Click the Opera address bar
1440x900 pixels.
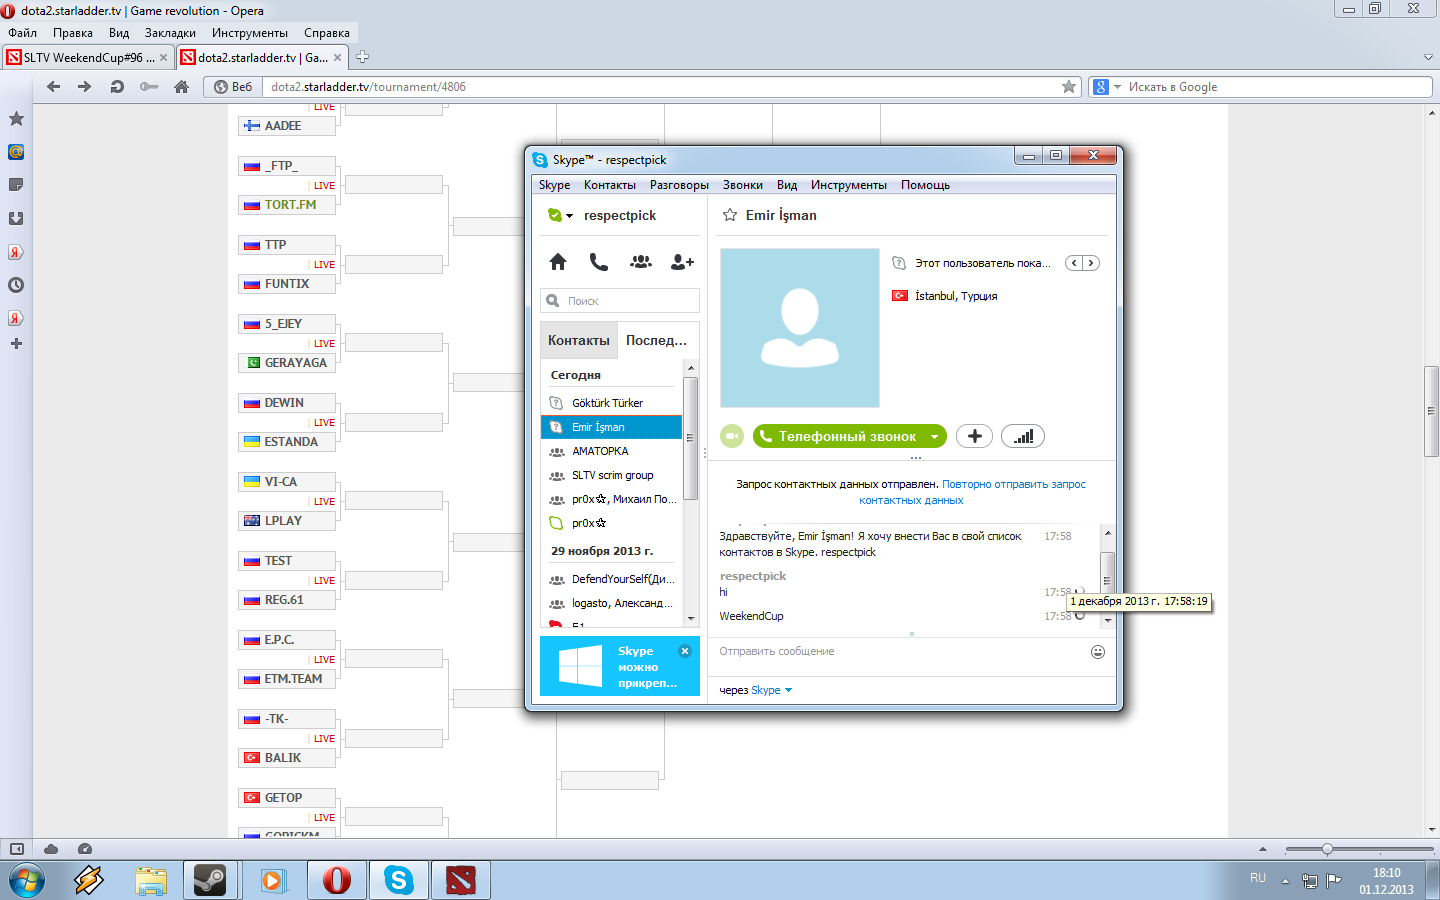(x=660, y=87)
